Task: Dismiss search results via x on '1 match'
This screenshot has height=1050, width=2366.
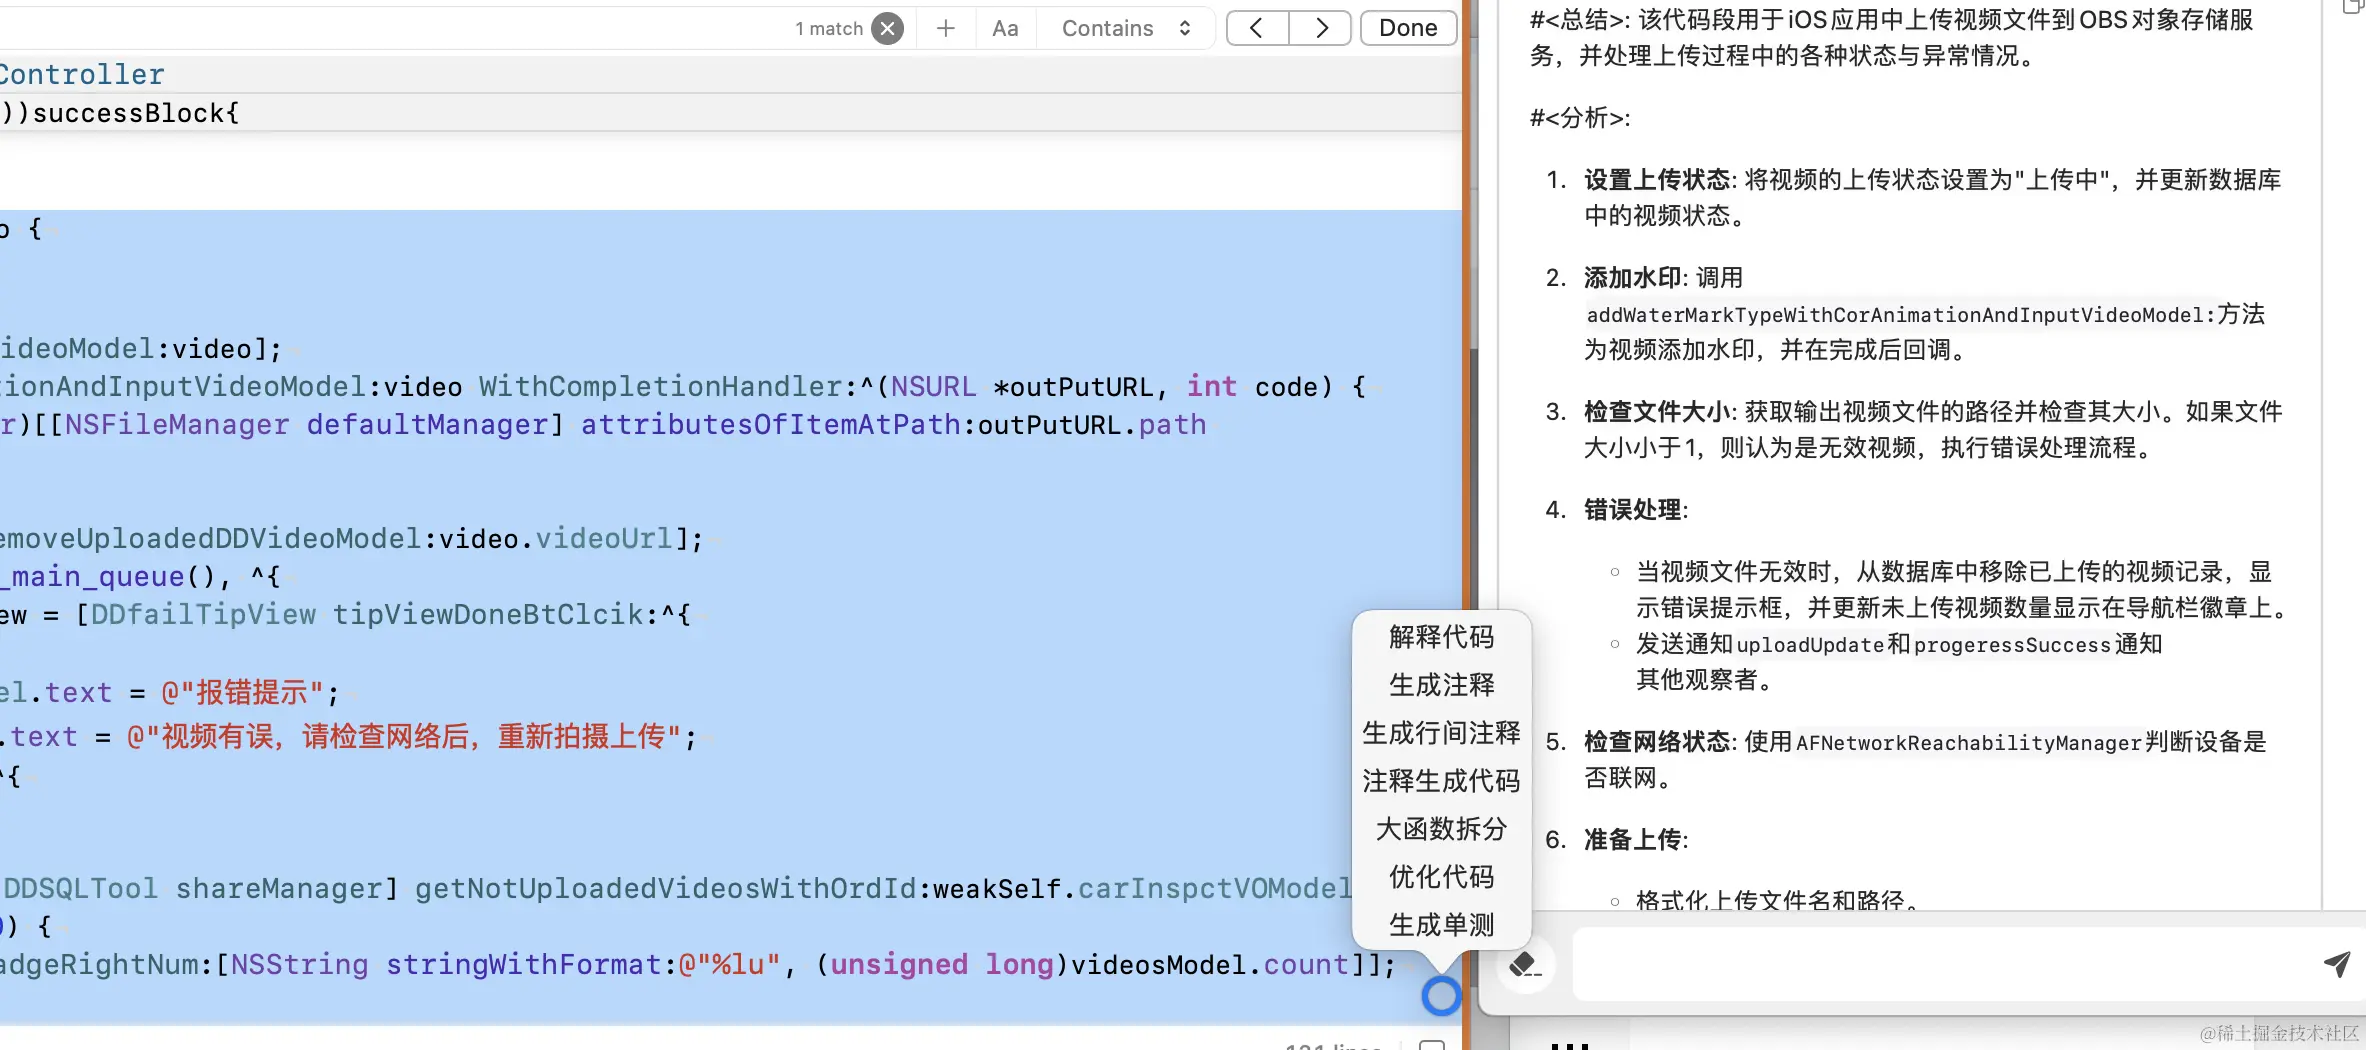Action: (x=887, y=28)
